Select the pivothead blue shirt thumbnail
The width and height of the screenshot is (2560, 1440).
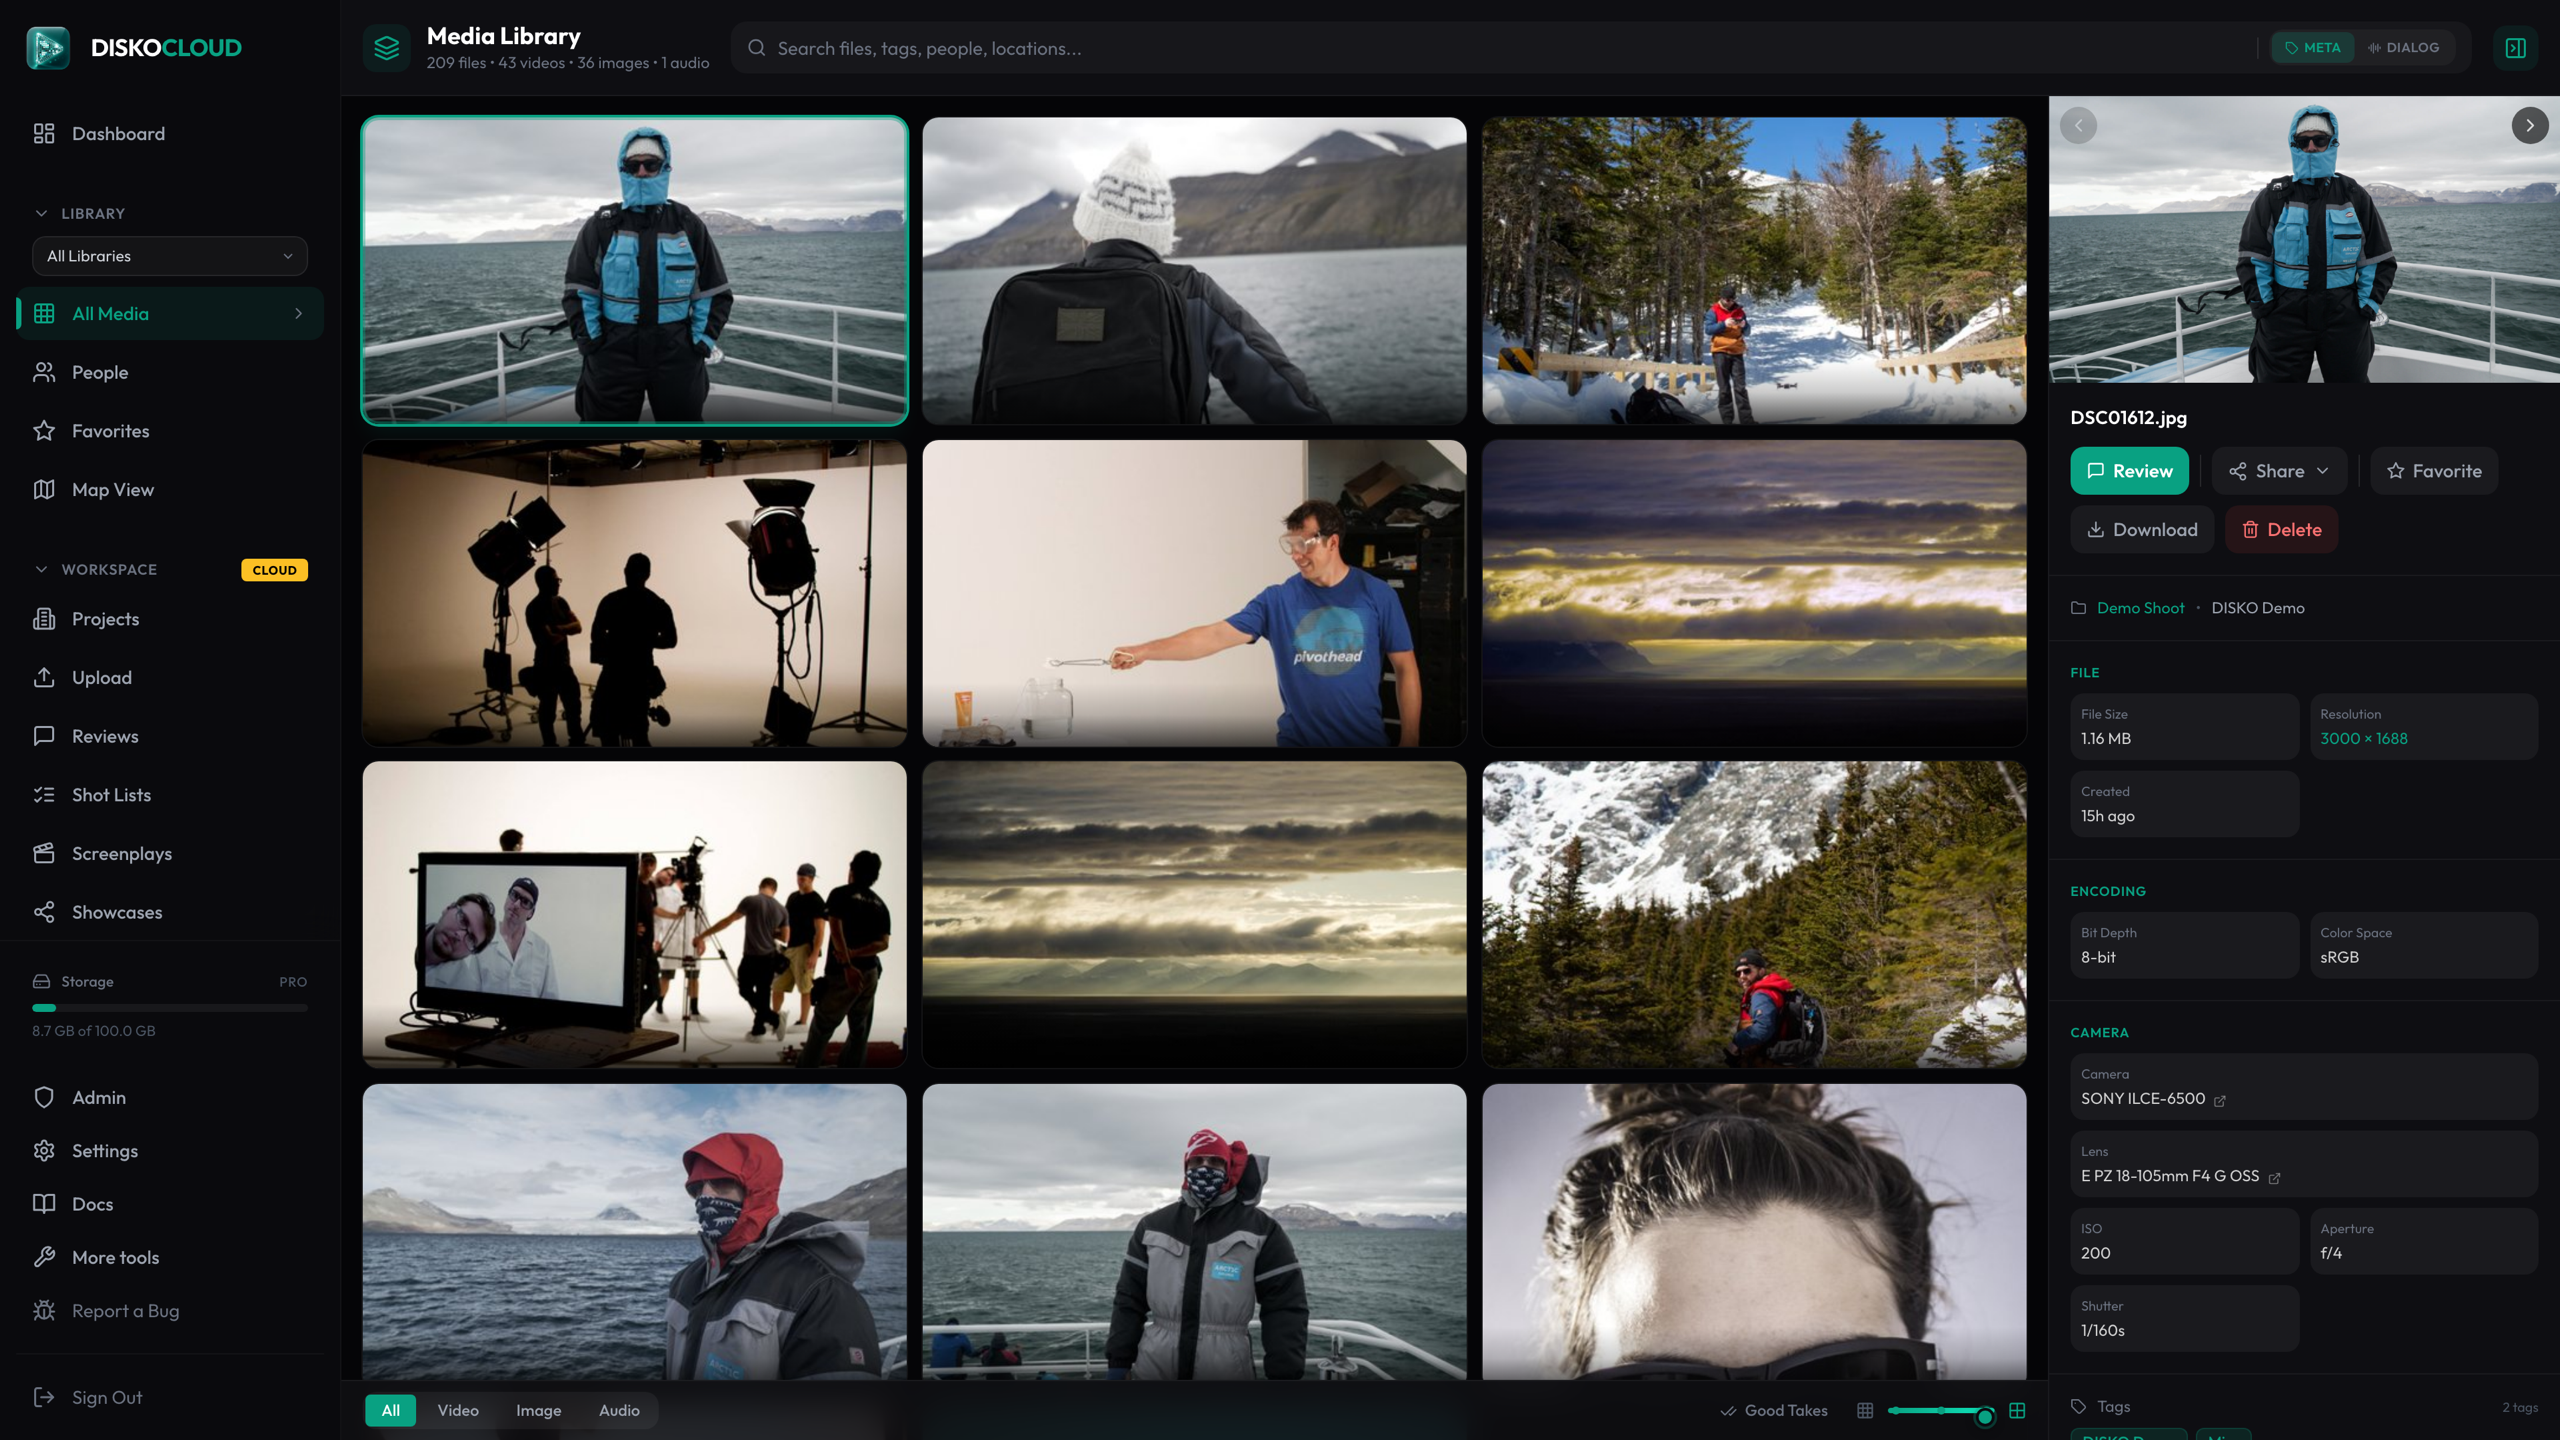(x=1194, y=594)
